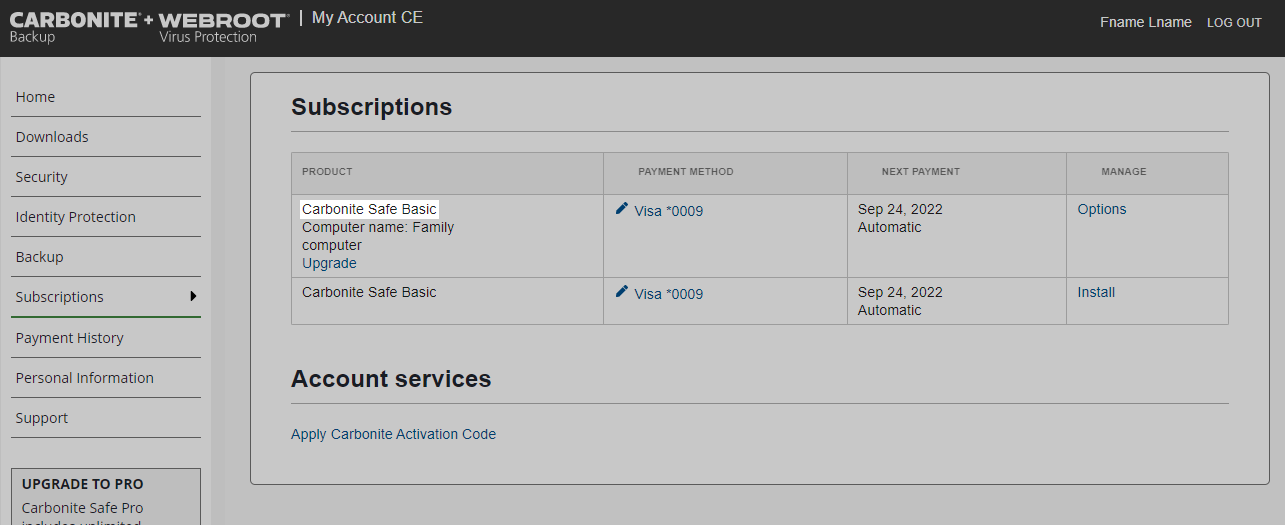Click Upgrade link under Family computer
Image resolution: width=1285 pixels, height=525 pixels.
[x=329, y=263]
